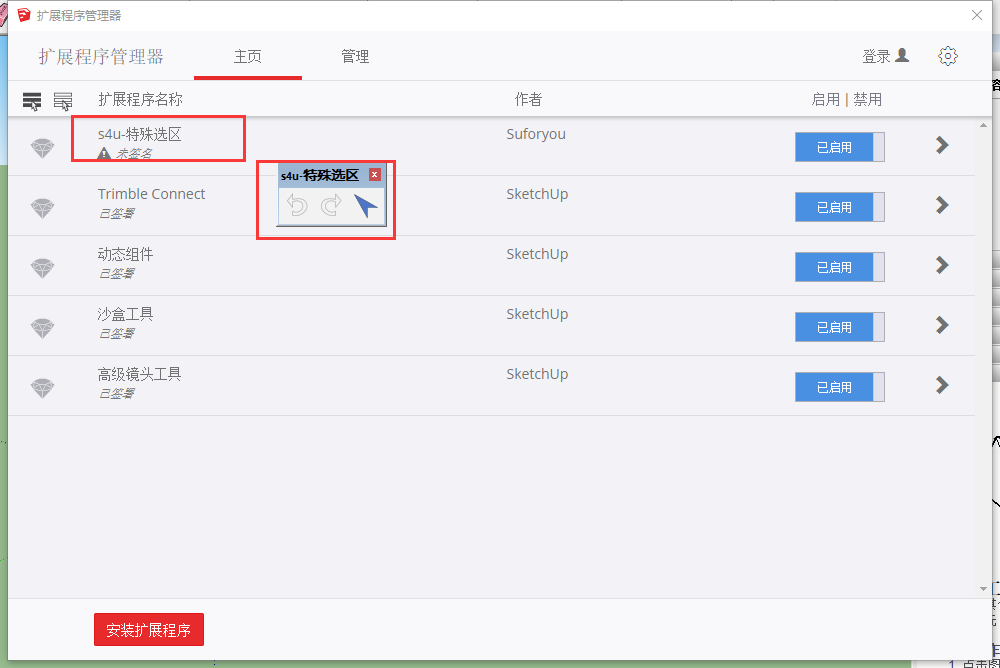Select the 主页 tab
1000x668 pixels.
point(248,57)
